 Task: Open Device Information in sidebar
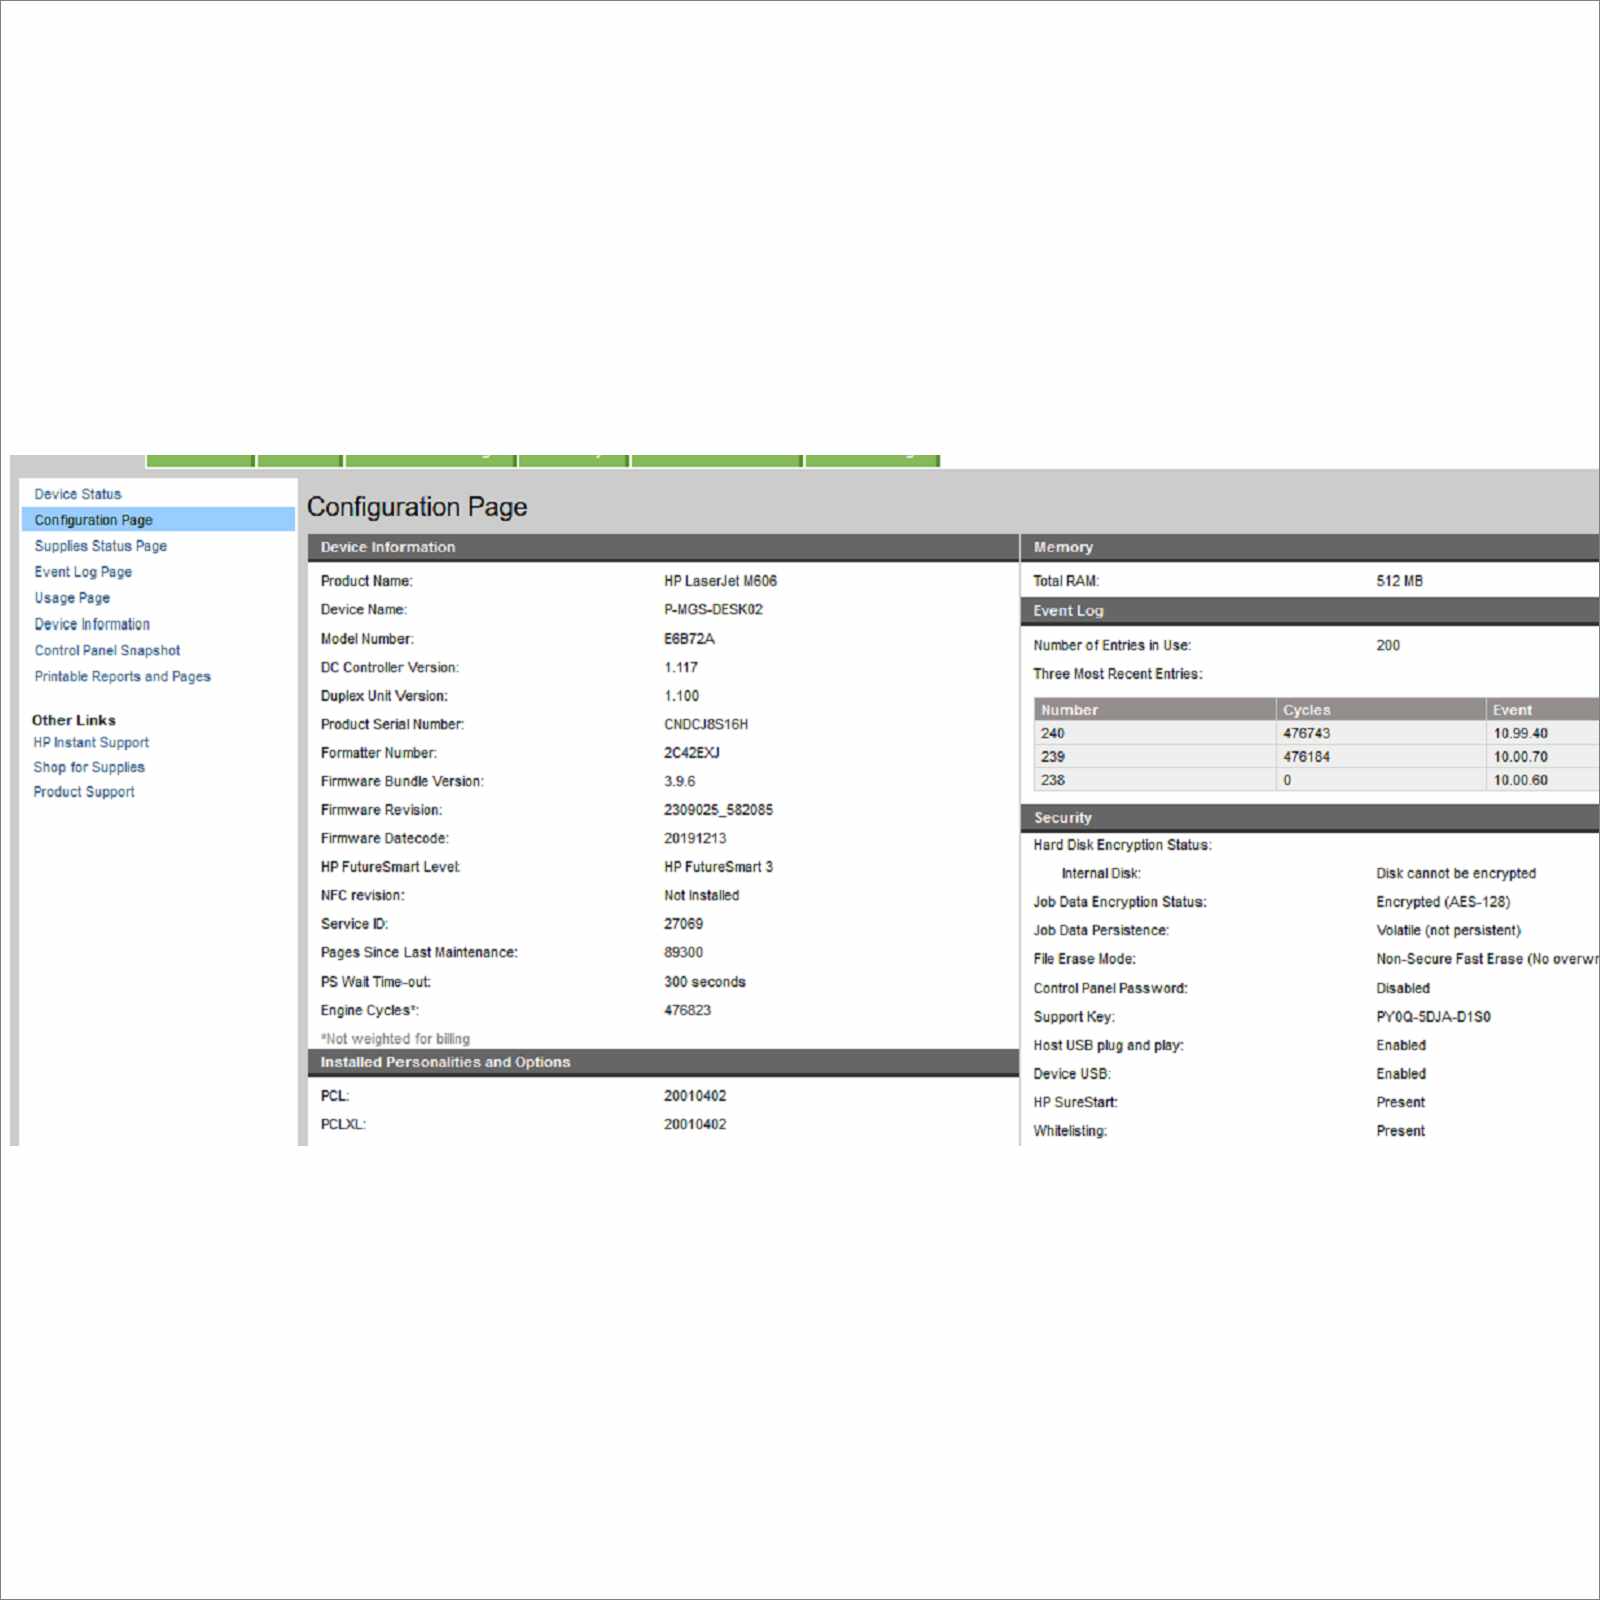click(92, 624)
